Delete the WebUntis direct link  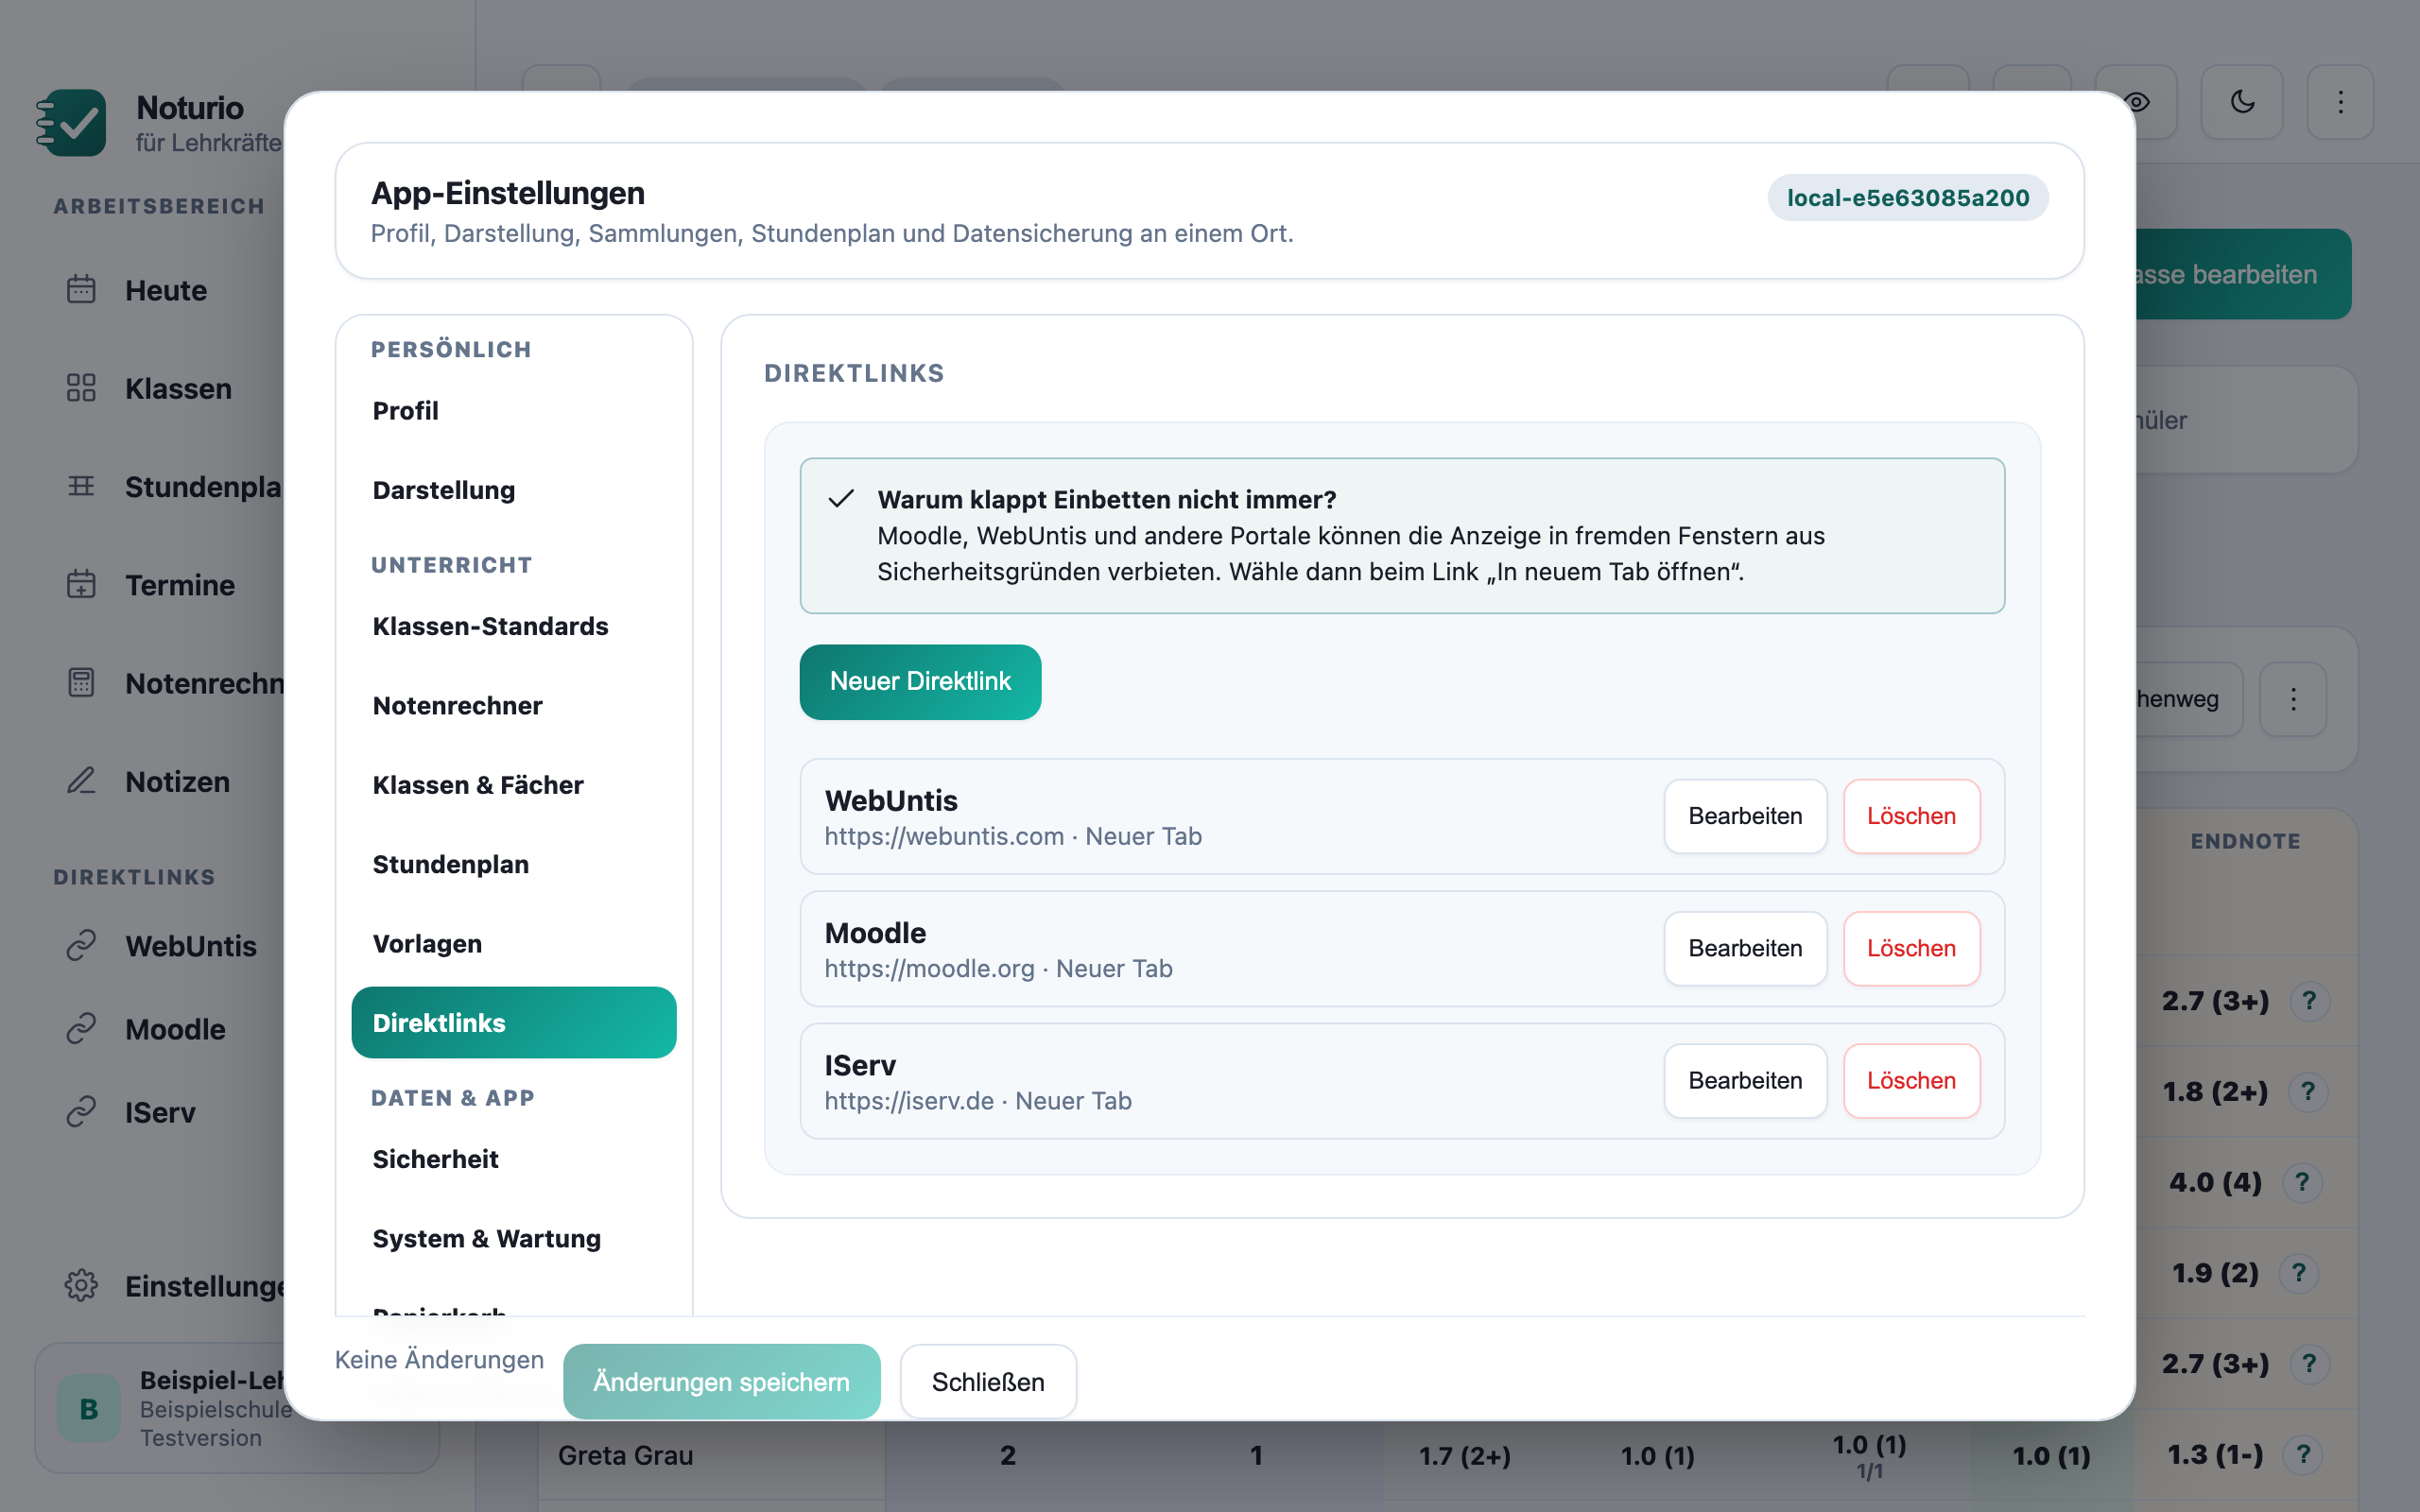tap(1911, 816)
